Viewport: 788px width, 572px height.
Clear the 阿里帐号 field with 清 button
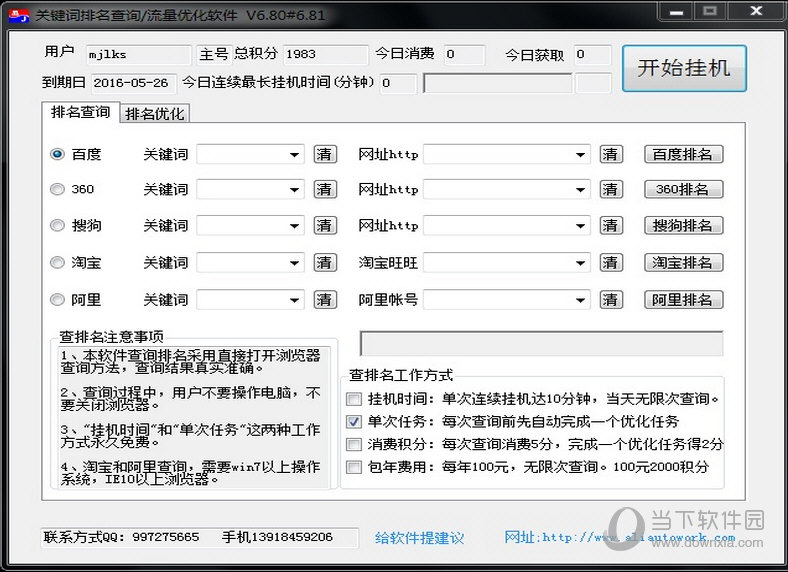(x=611, y=300)
